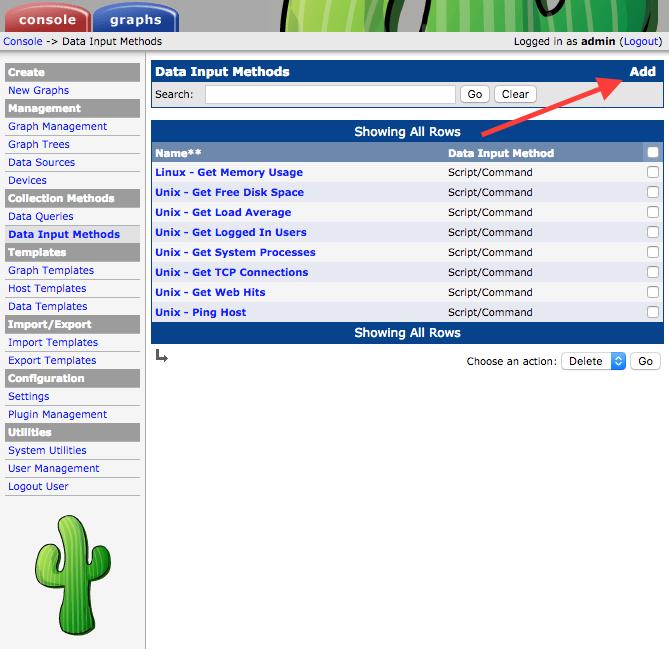
Task: Clear the search filter
Action: coord(515,94)
